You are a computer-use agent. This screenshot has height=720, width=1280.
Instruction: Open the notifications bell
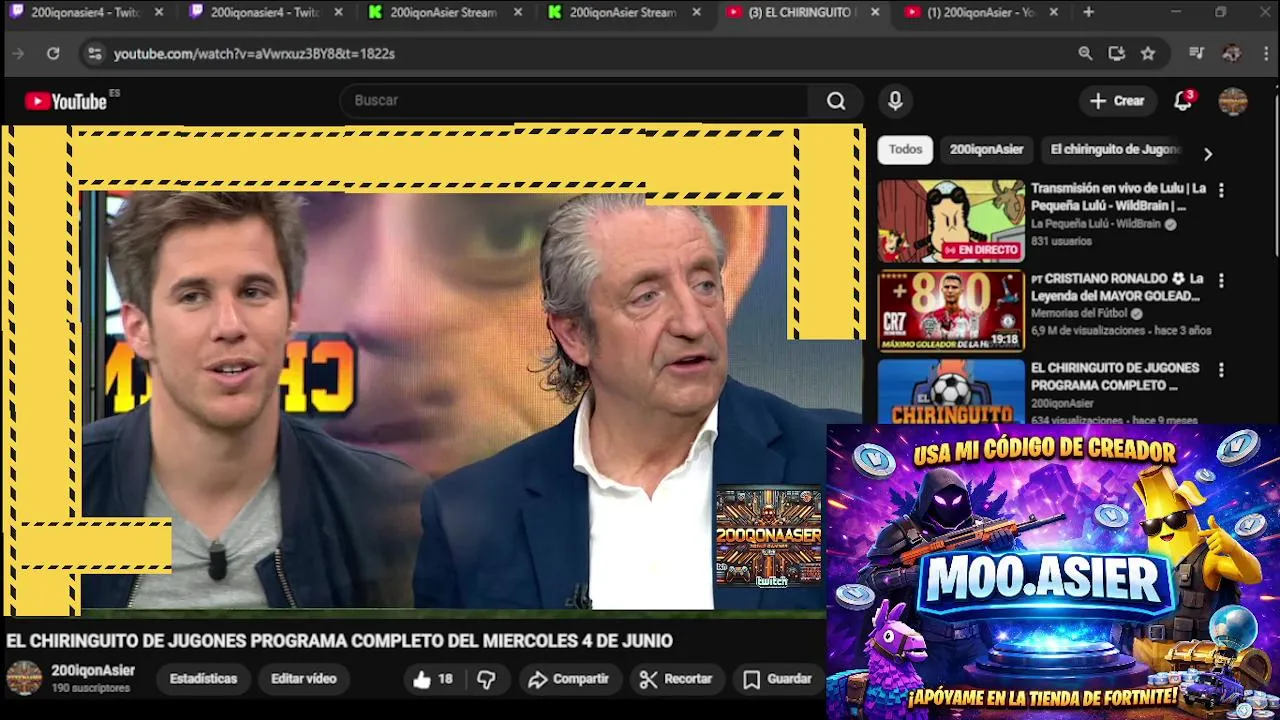(1183, 100)
